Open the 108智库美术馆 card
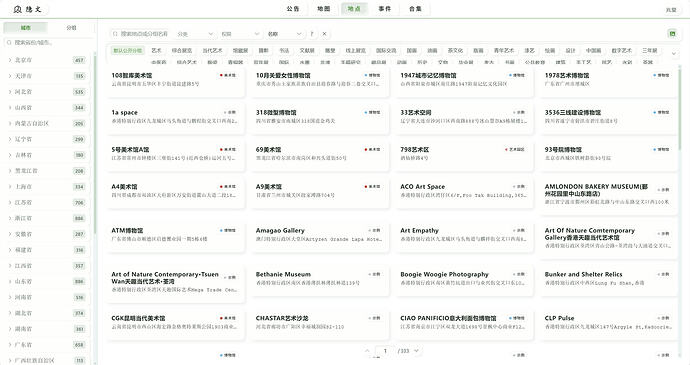 pos(175,82)
